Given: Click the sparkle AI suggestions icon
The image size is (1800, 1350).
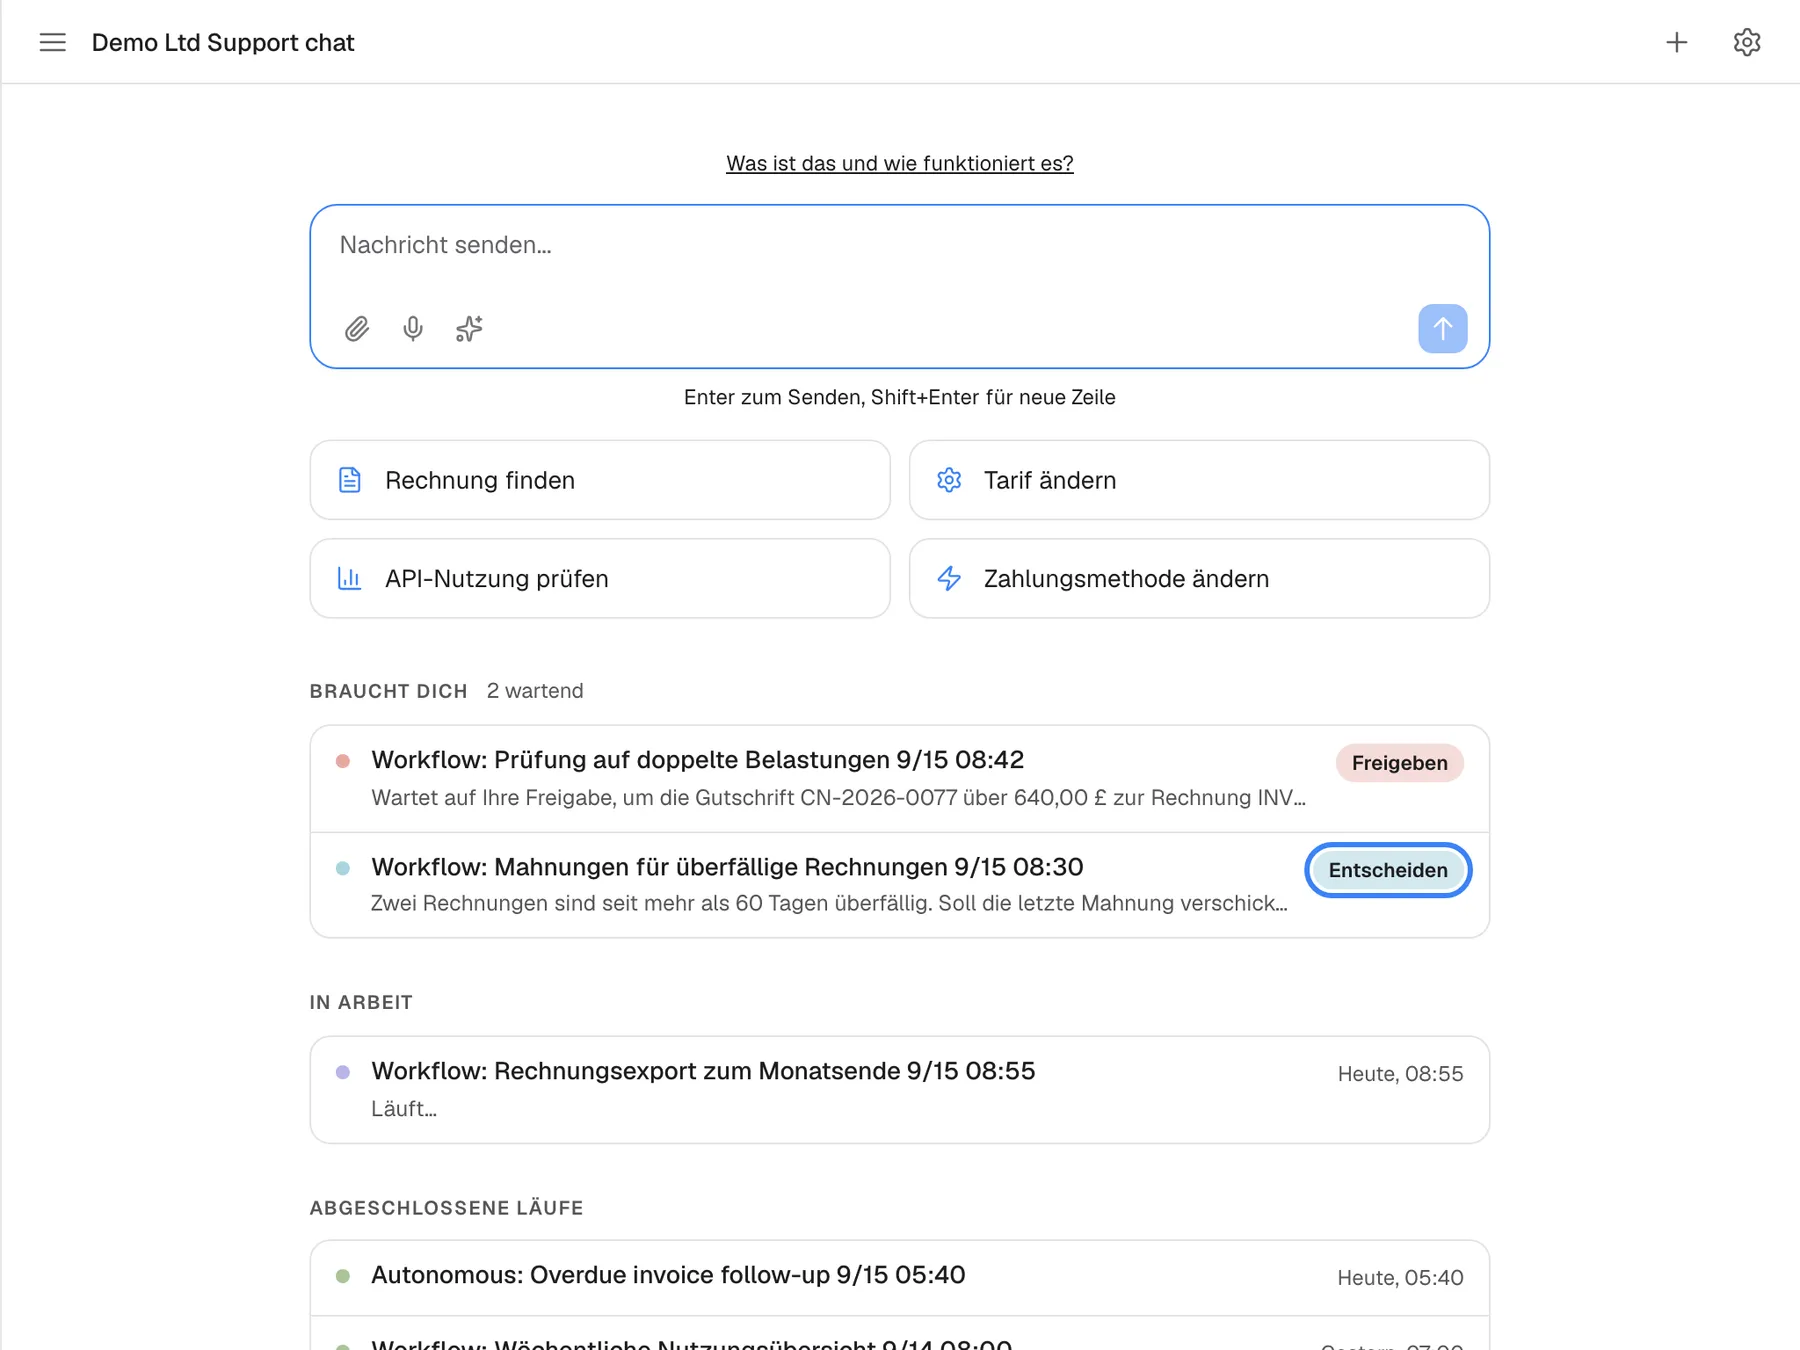Looking at the screenshot, I should pos(469,329).
